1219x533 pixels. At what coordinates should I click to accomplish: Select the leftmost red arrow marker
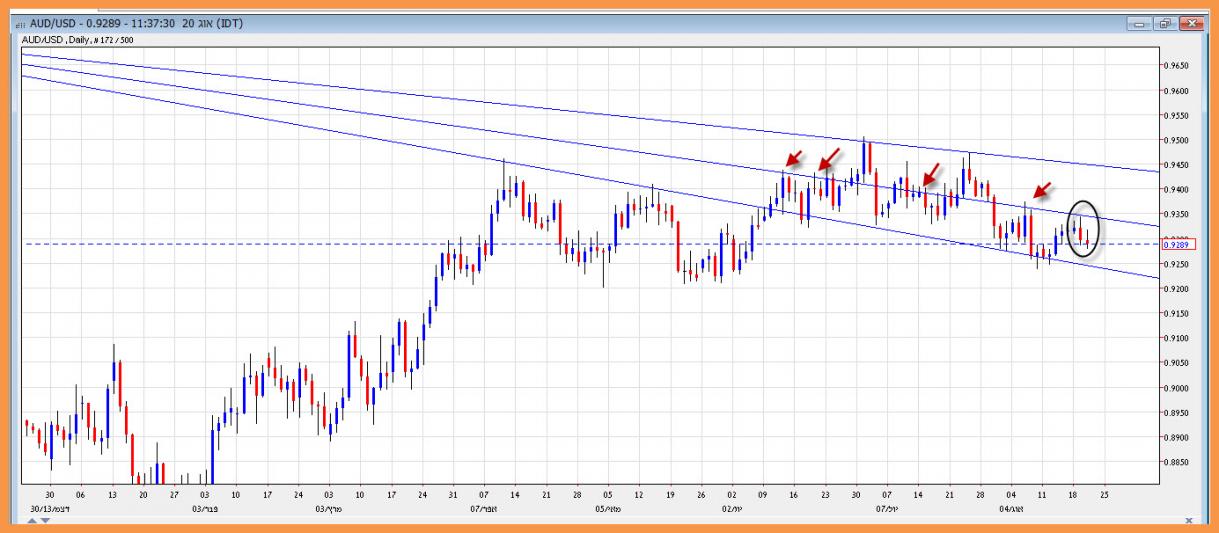(793, 158)
